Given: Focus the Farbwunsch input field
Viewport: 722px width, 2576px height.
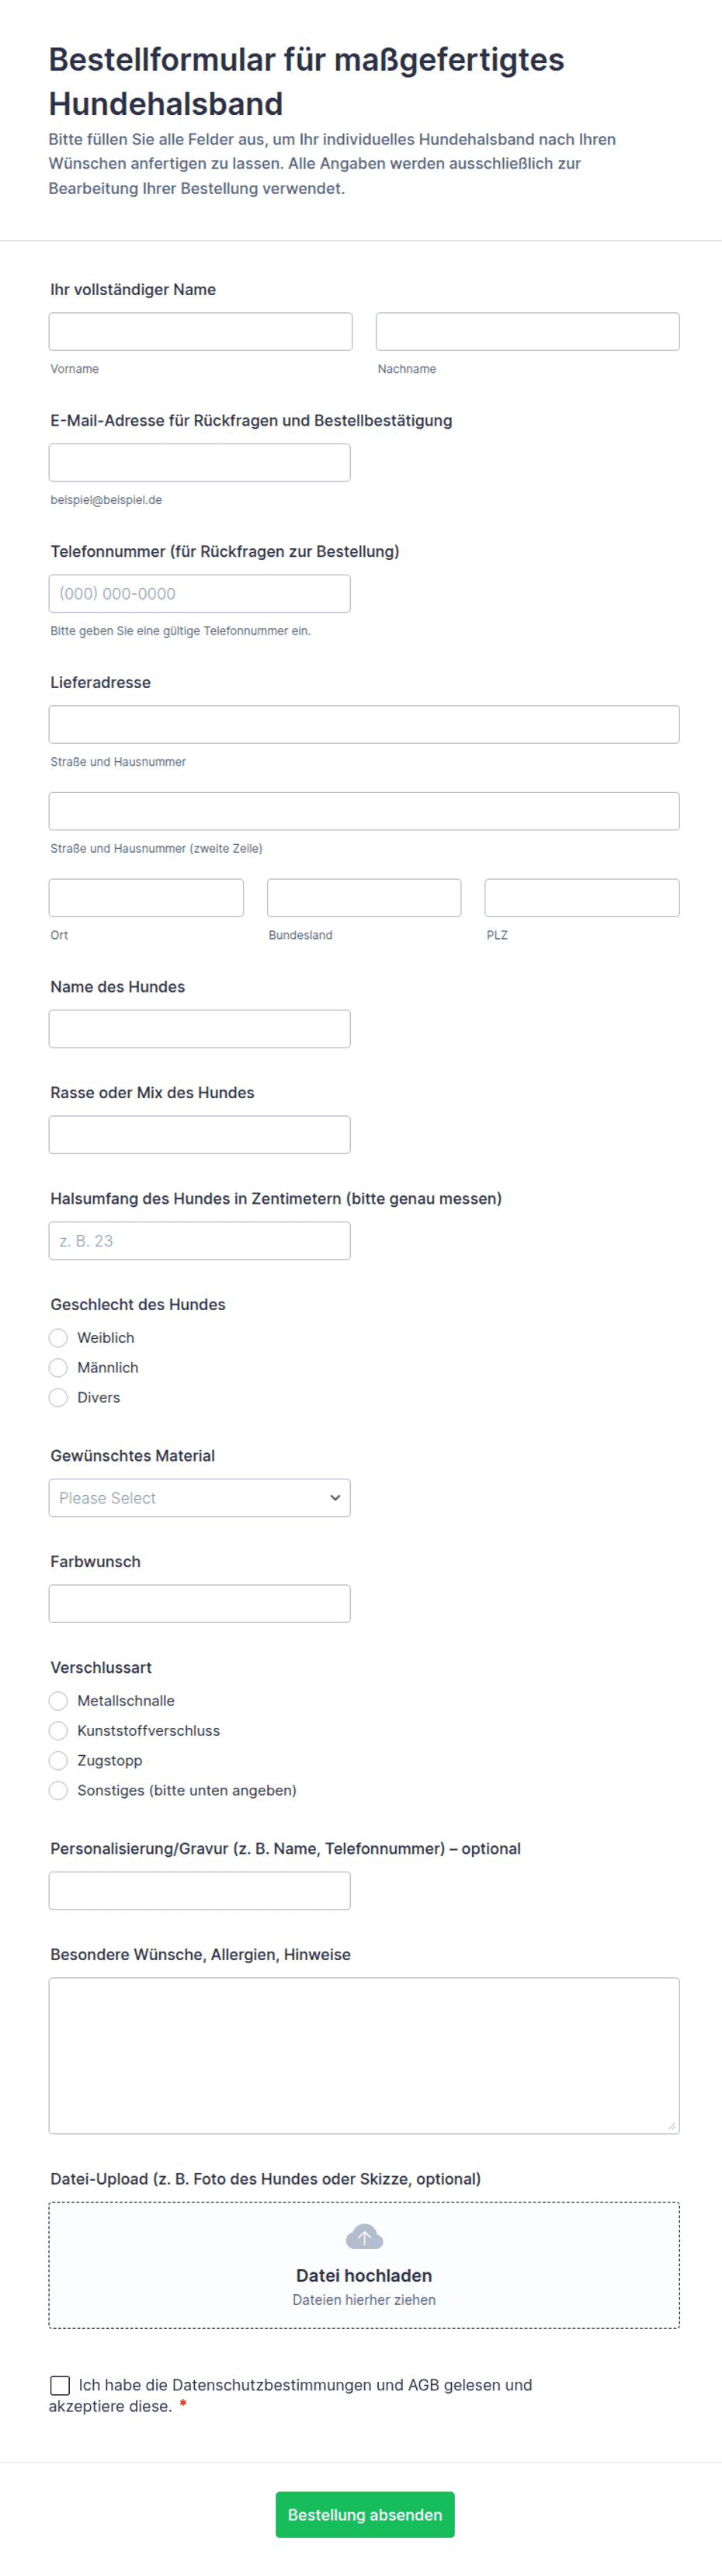Looking at the screenshot, I should click(199, 1603).
